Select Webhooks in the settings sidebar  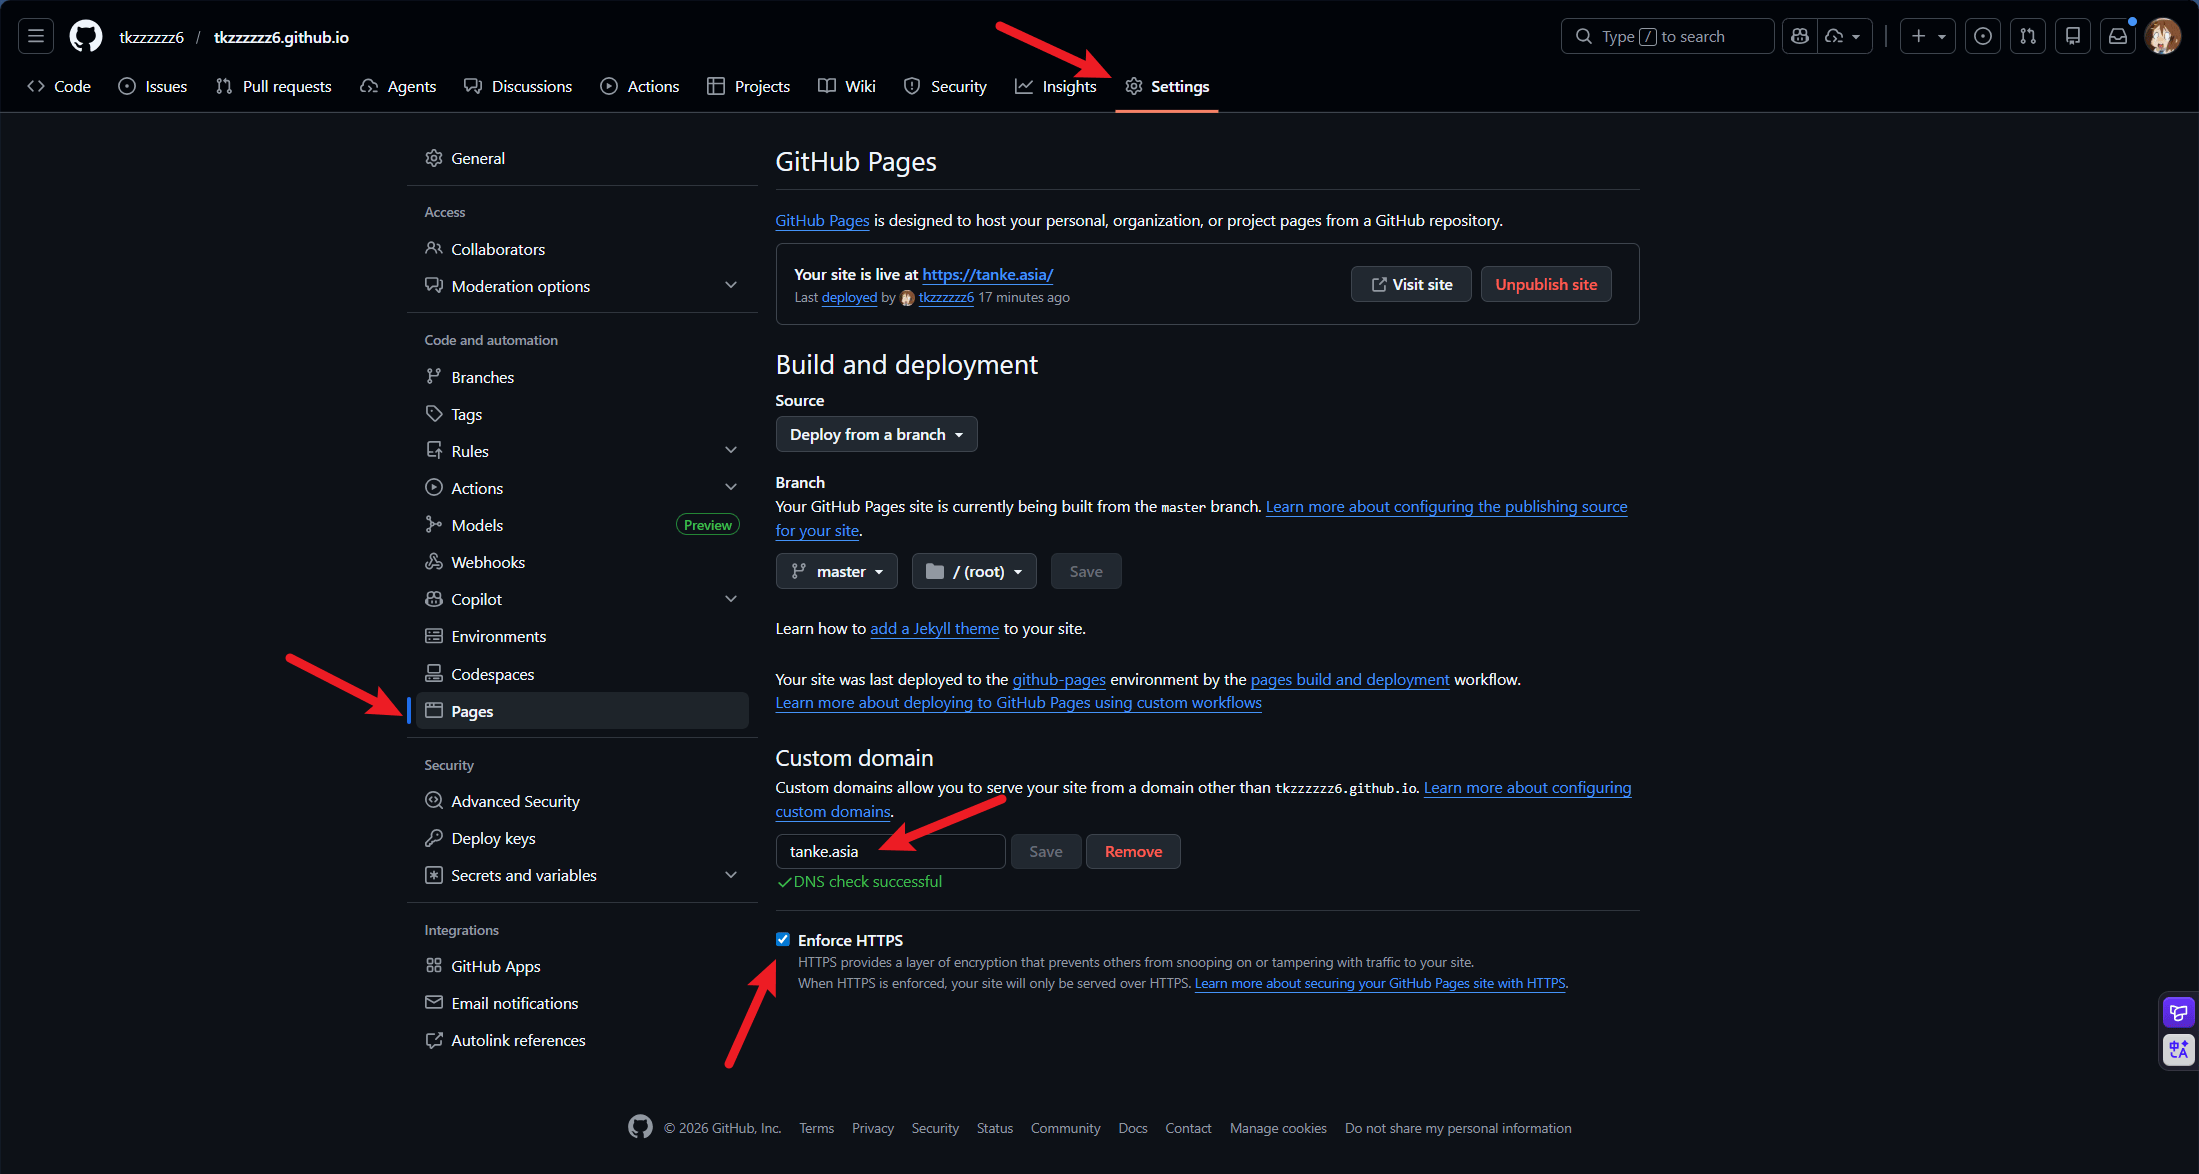[x=488, y=561]
